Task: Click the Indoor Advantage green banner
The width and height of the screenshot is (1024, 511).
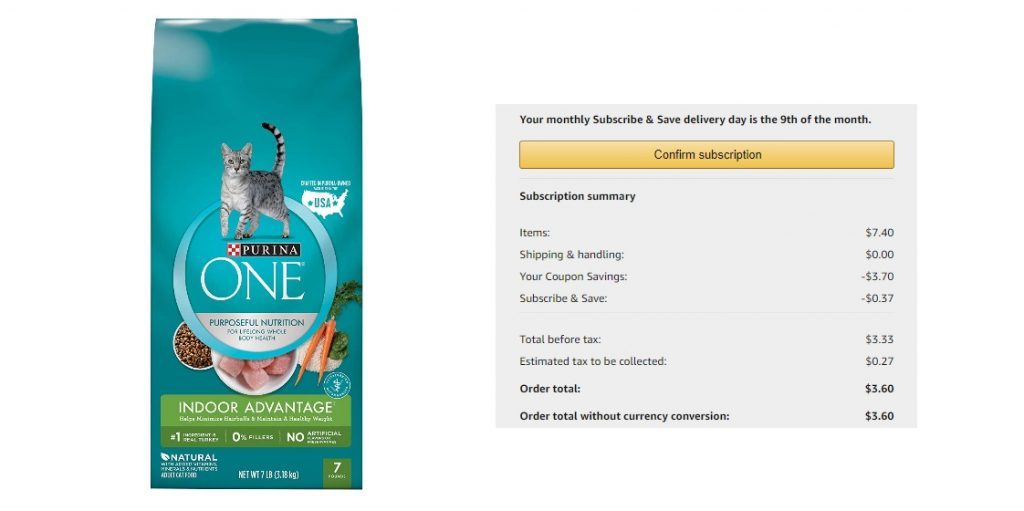Action: click(255, 421)
